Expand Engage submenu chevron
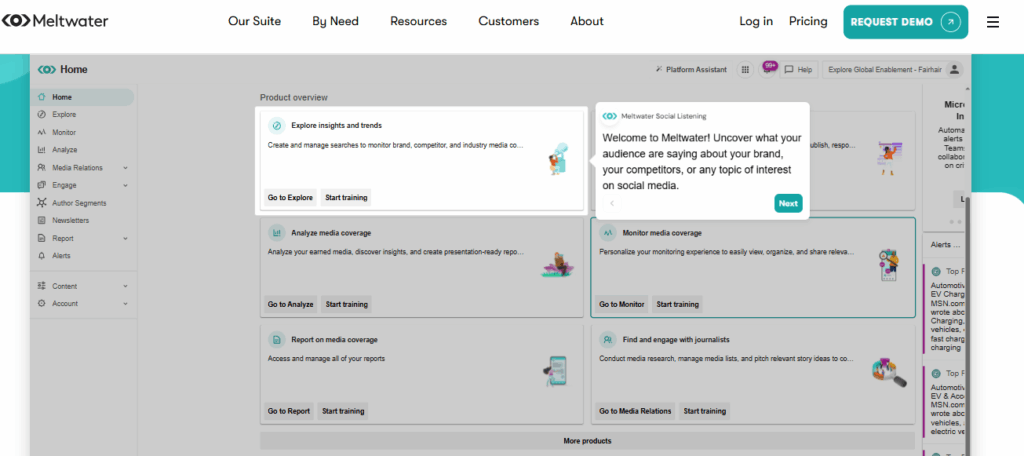1024x456 pixels. [125, 186]
